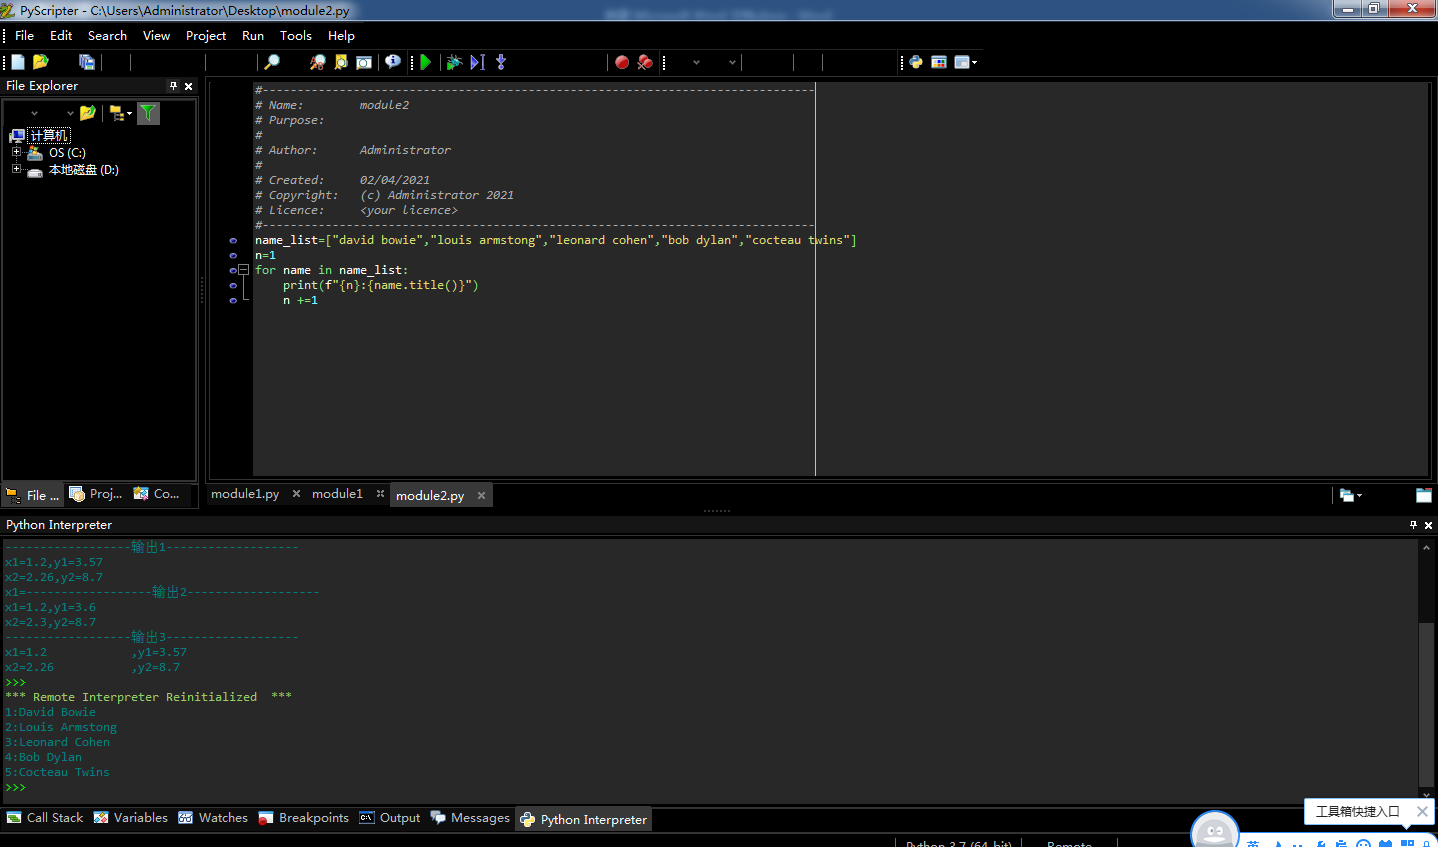Click the Save All toolbar icon
The width and height of the screenshot is (1438, 847).
87,62
